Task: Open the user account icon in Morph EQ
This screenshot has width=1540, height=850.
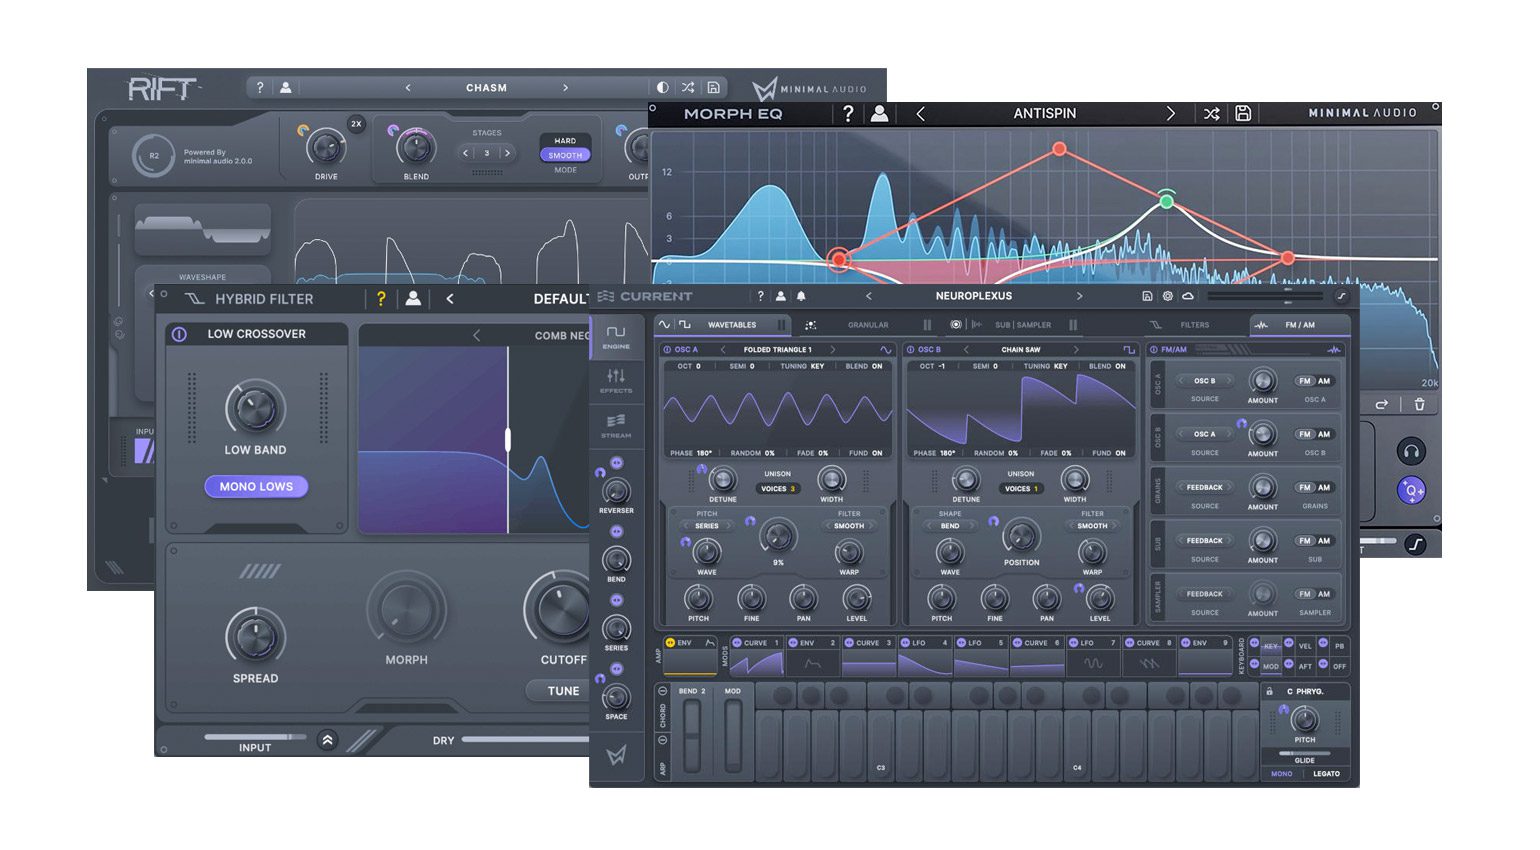Action: coord(879,114)
